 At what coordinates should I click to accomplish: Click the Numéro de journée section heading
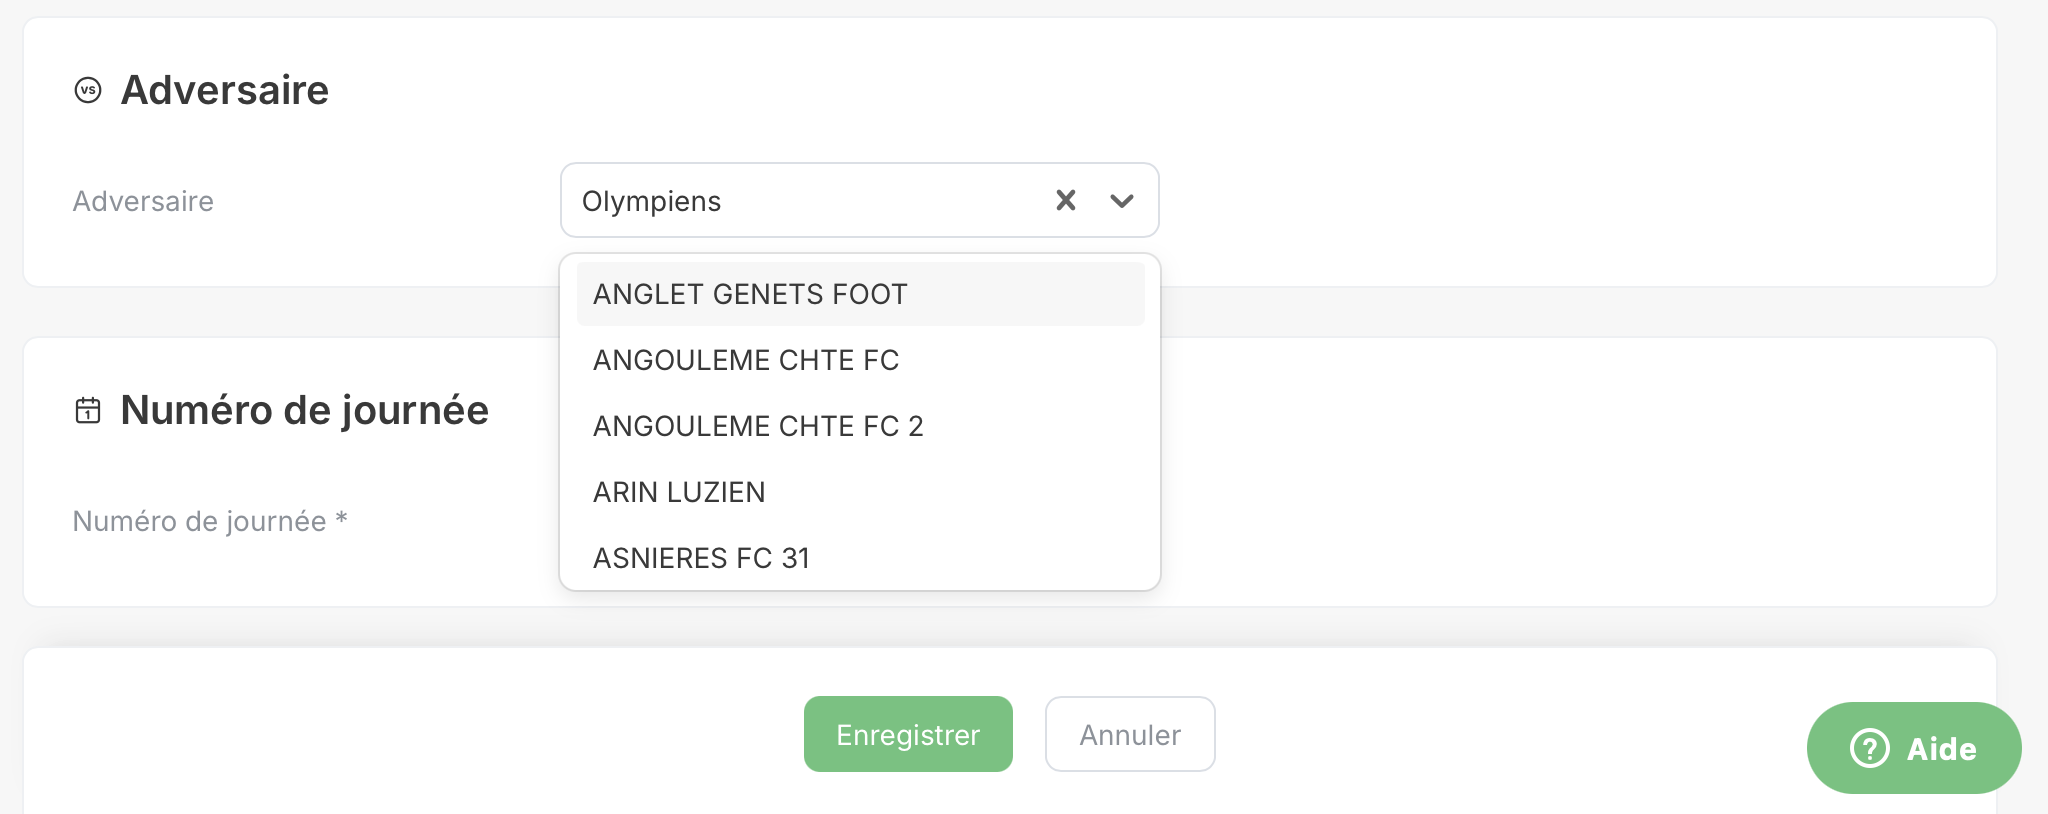coord(305,410)
